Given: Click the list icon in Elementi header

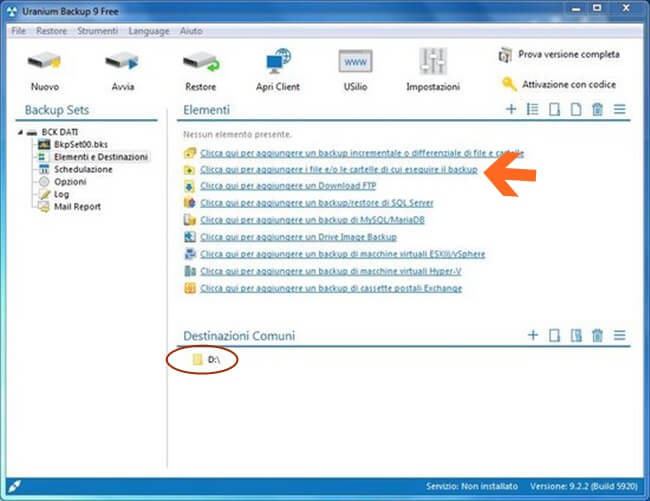Looking at the screenshot, I should pyautogui.click(x=532, y=109).
